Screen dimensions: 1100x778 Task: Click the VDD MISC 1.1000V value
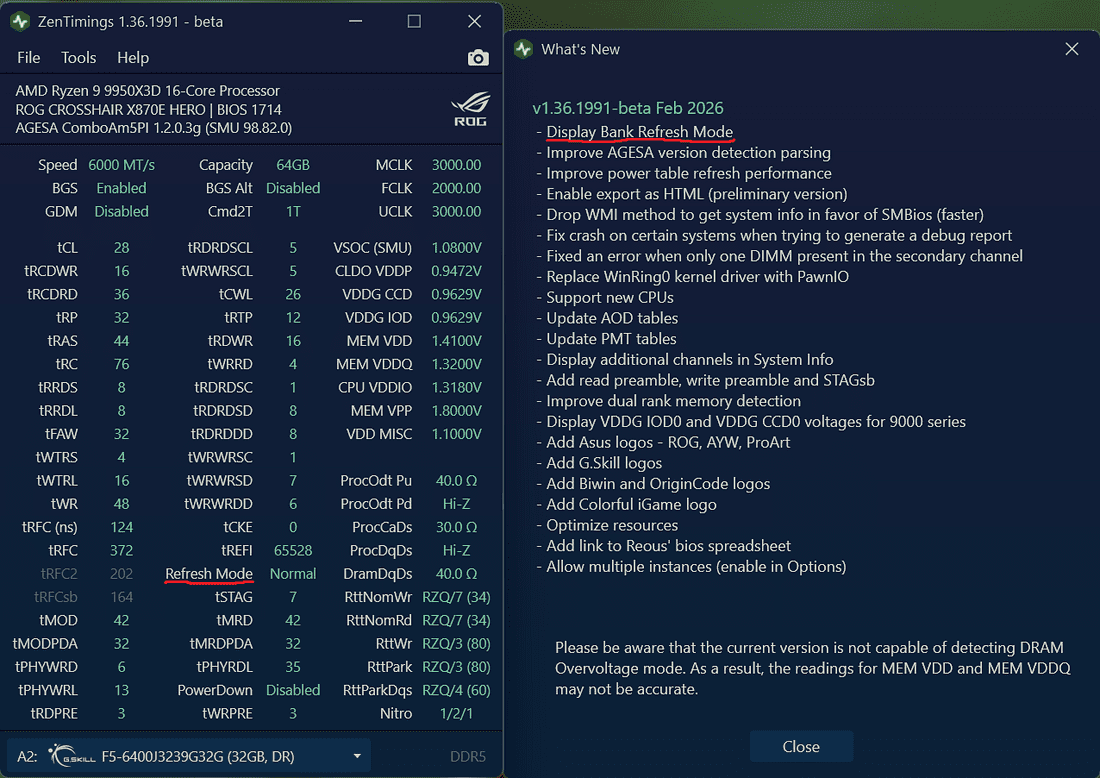pos(456,434)
